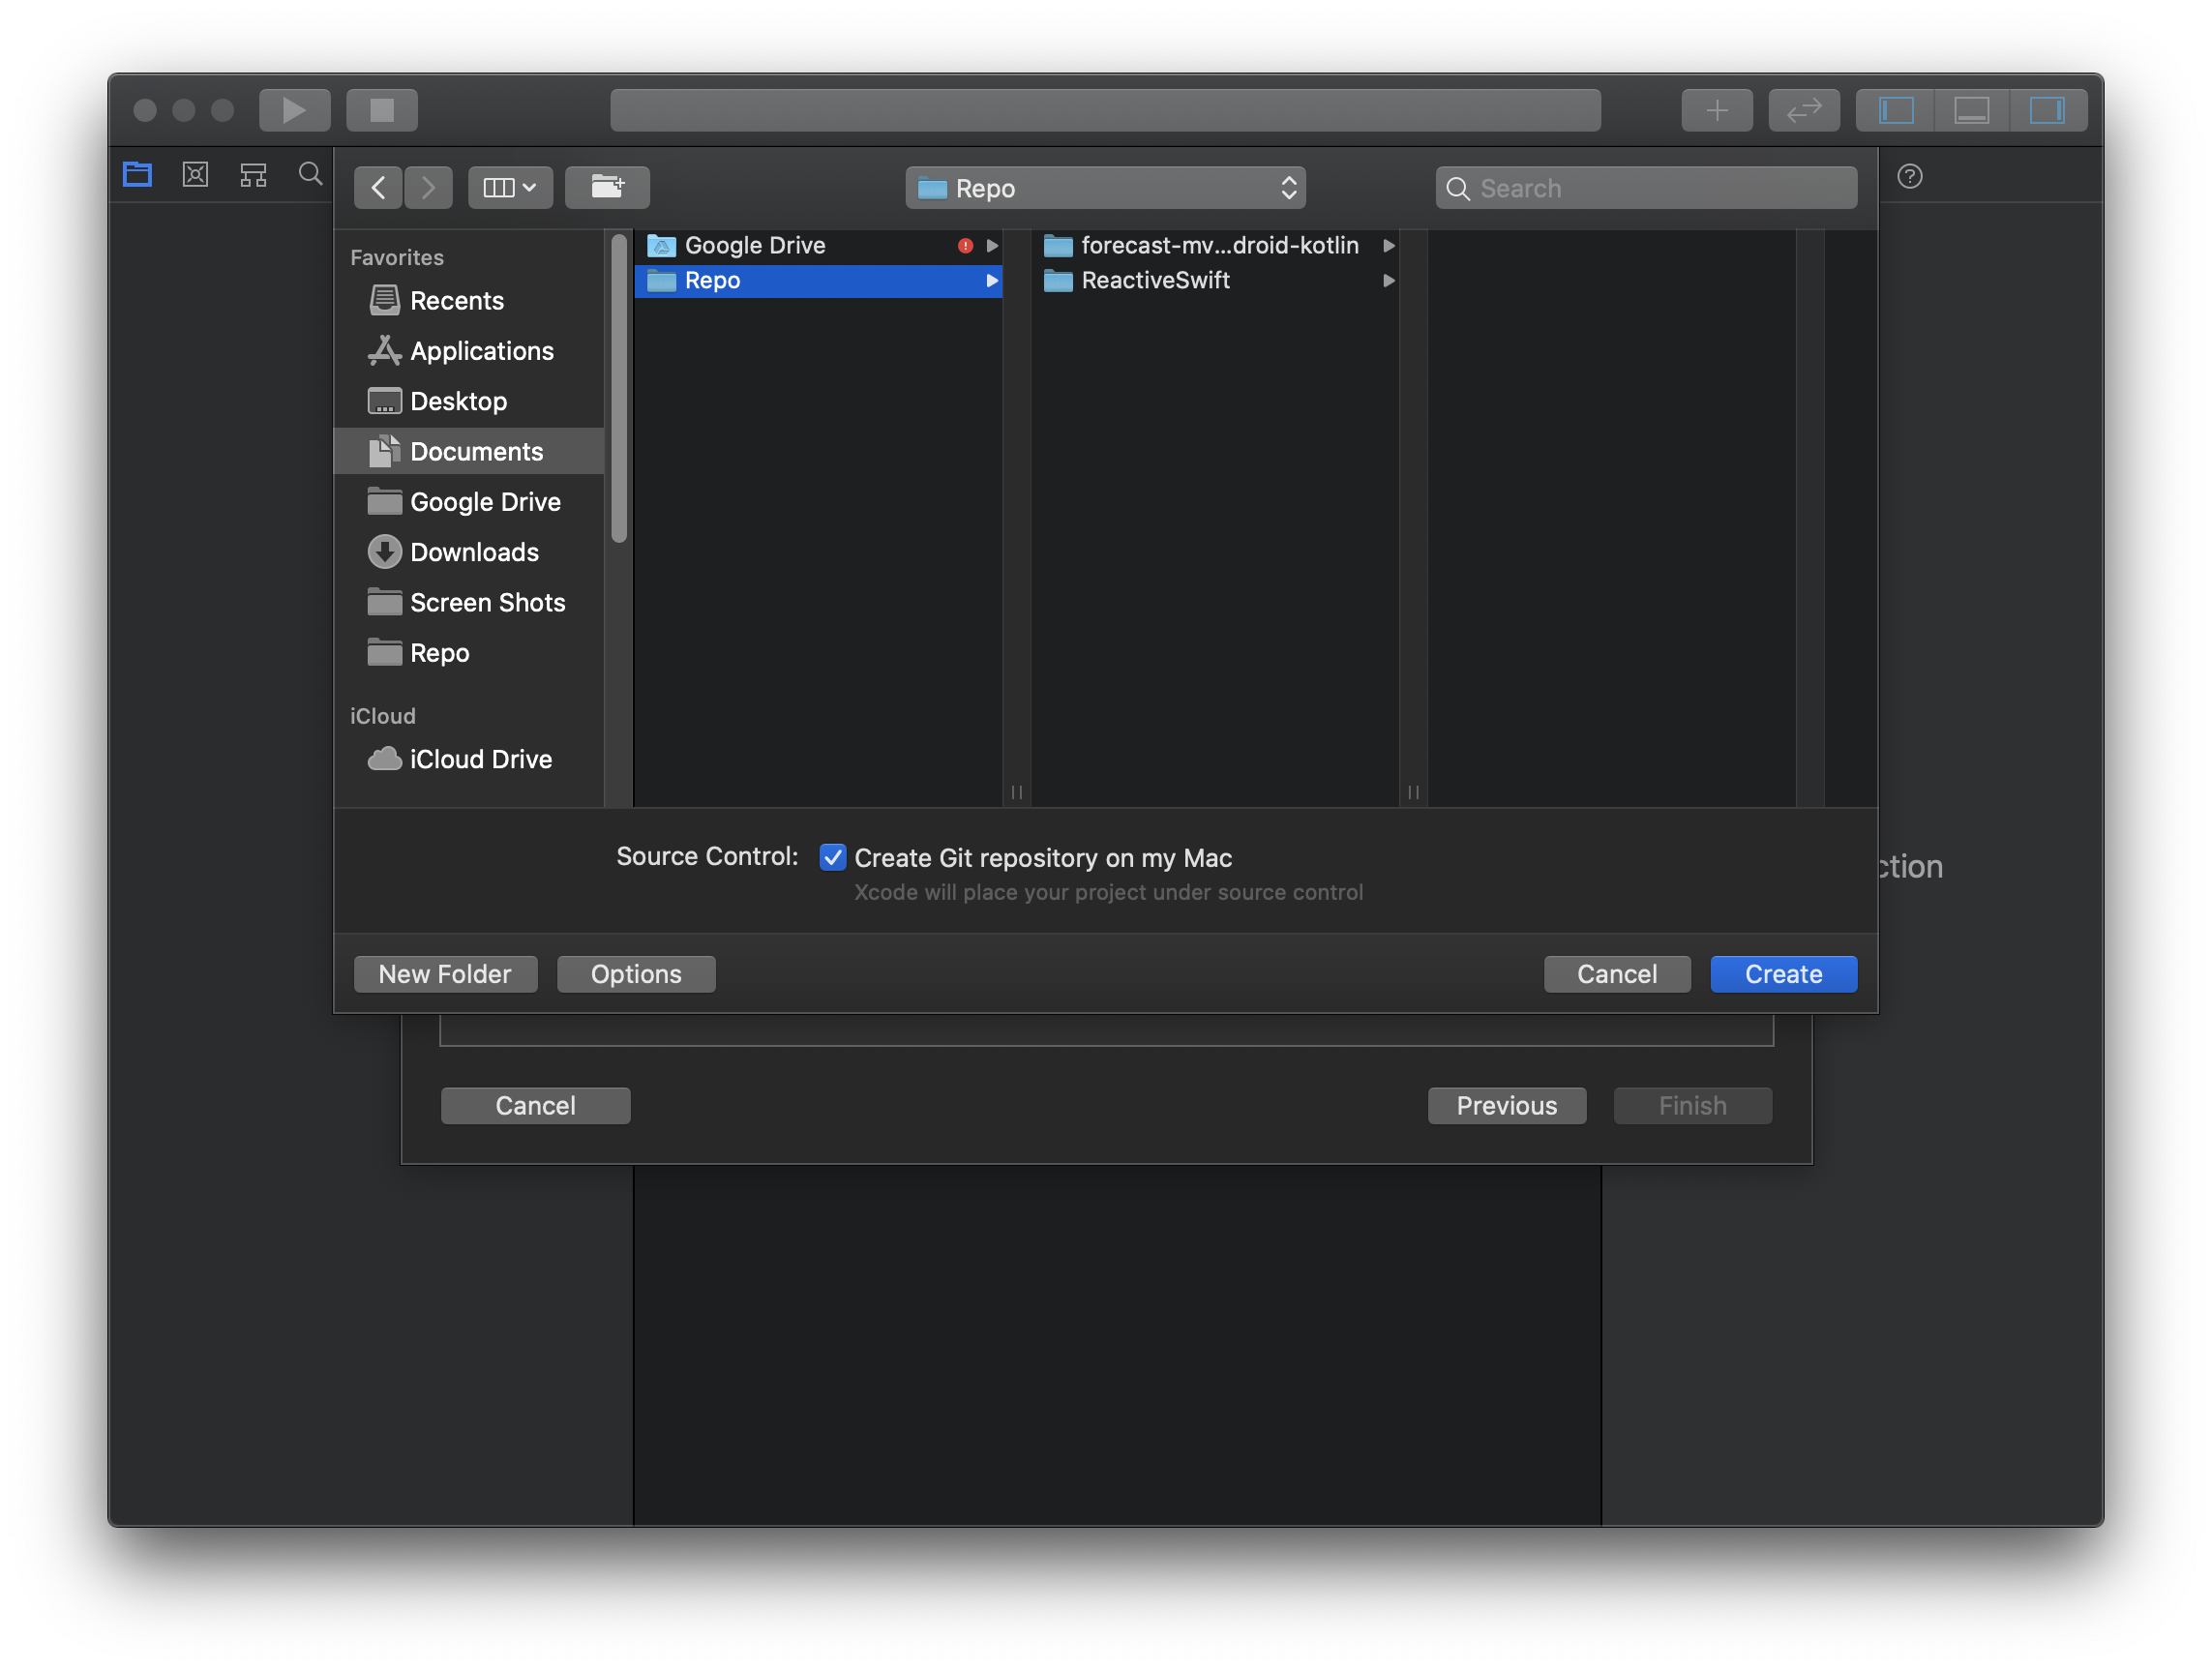Open the symbol navigator hierarchy icon

pyautogui.click(x=253, y=175)
